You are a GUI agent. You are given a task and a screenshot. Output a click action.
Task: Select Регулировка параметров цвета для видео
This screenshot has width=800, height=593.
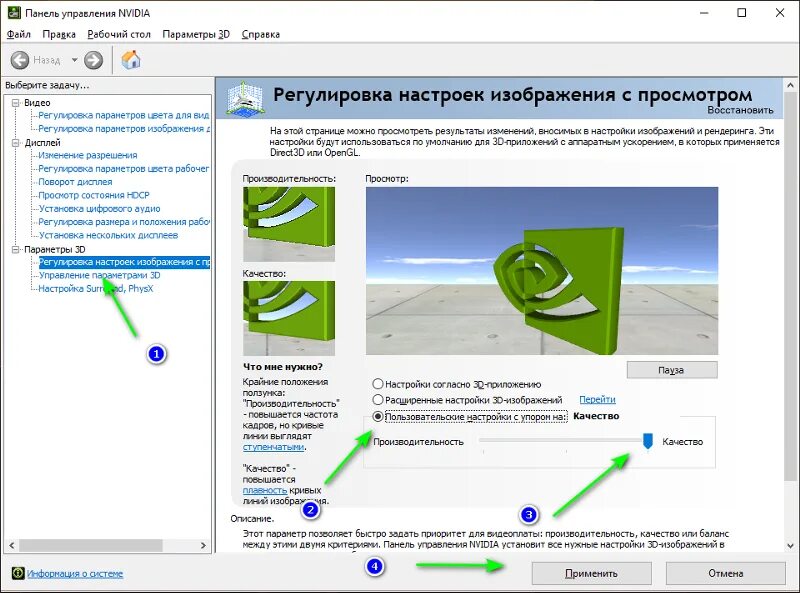[x=124, y=115]
